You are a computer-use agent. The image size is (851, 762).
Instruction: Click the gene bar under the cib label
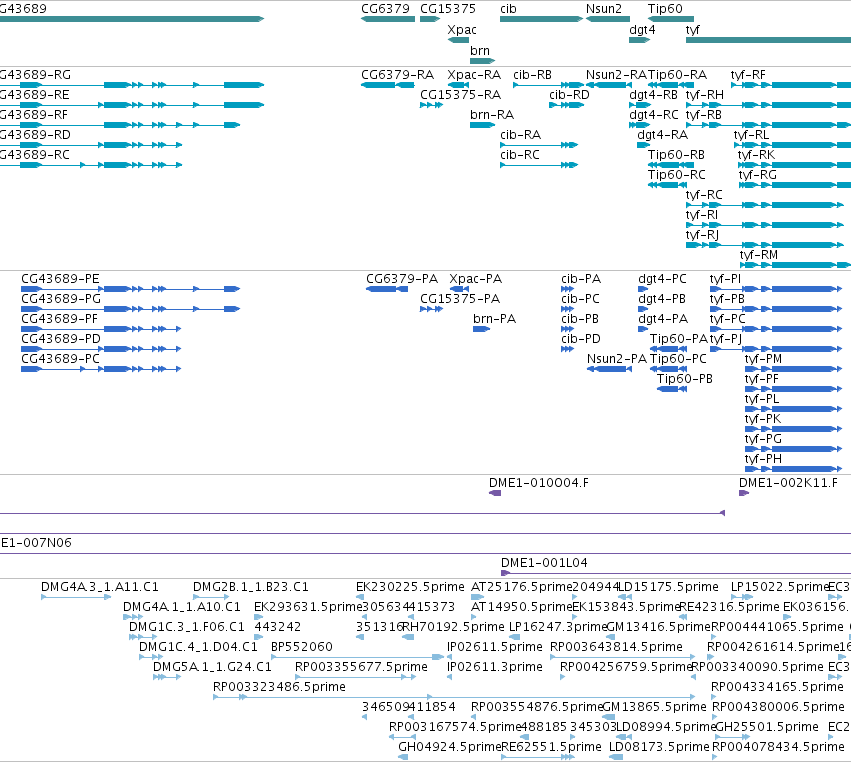click(542, 19)
